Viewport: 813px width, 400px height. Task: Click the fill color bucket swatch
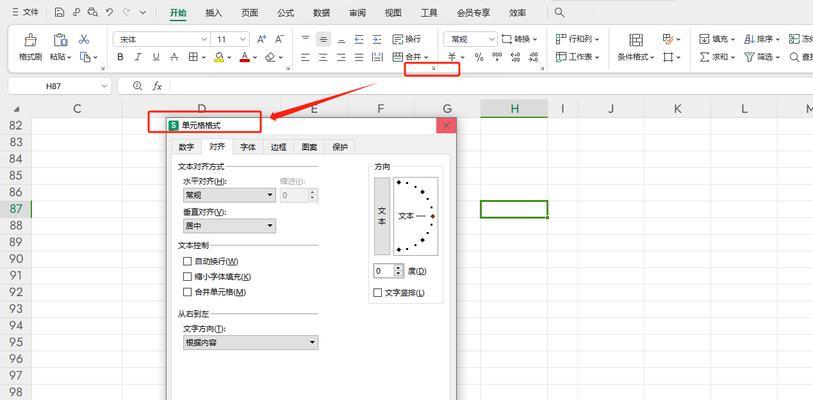[x=219, y=57]
